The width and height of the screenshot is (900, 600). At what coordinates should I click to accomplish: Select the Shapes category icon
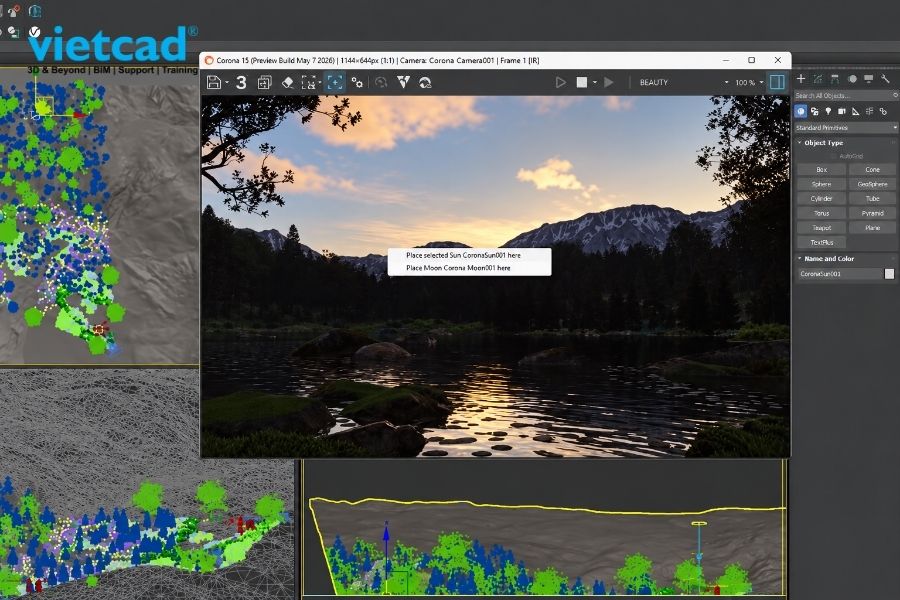tap(814, 111)
